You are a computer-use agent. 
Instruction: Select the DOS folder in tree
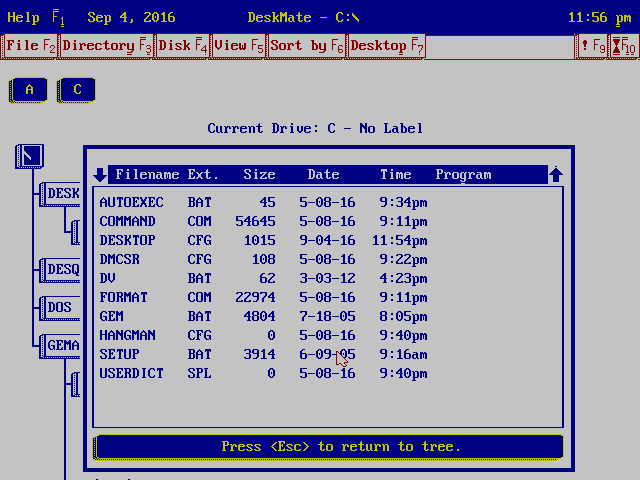pos(60,308)
